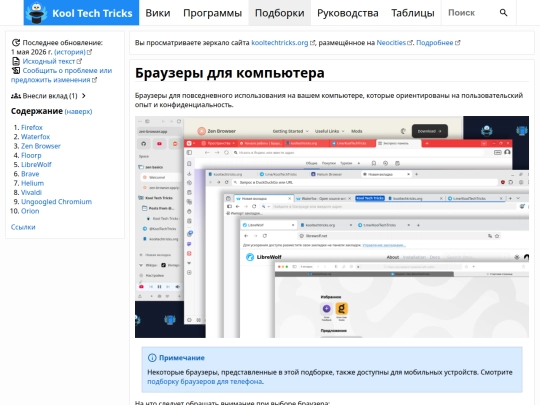Jump to Waterfox in contents
540x405 pixels.
point(35,137)
